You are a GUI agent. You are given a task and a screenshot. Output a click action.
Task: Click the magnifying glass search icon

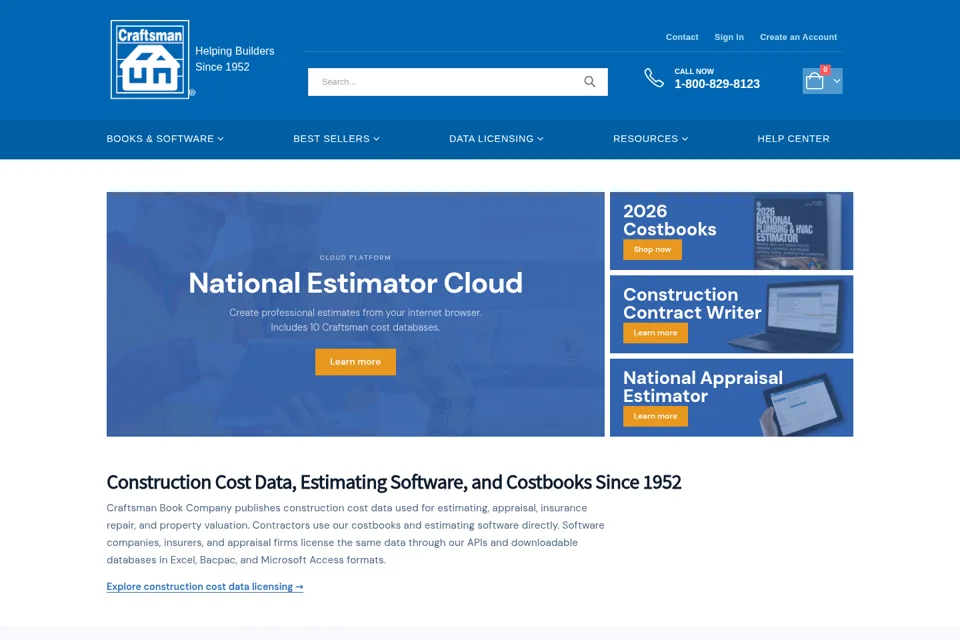590,81
